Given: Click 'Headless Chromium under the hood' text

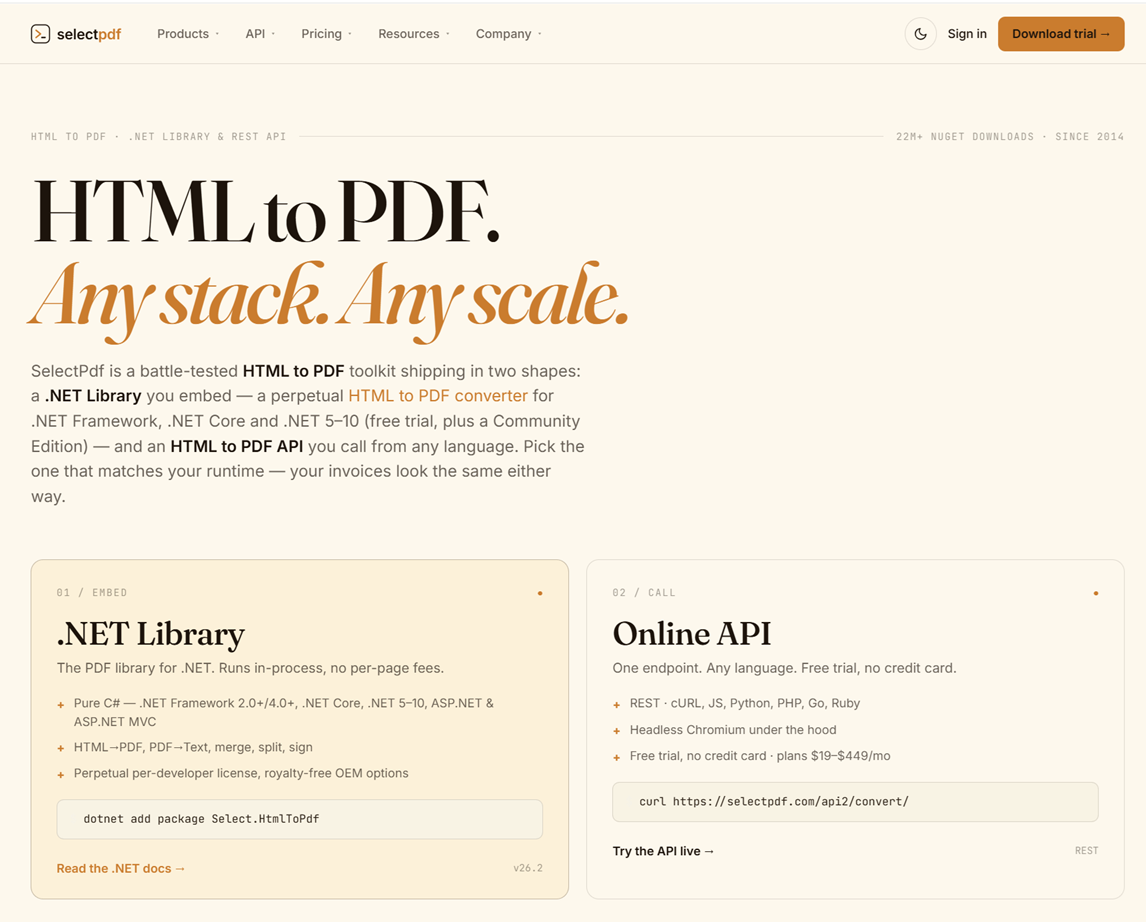Looking at the screenshot, I should click(733, 730).
